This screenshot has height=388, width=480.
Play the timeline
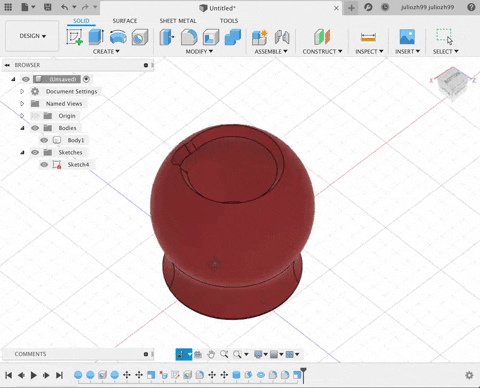coord(34,375)
